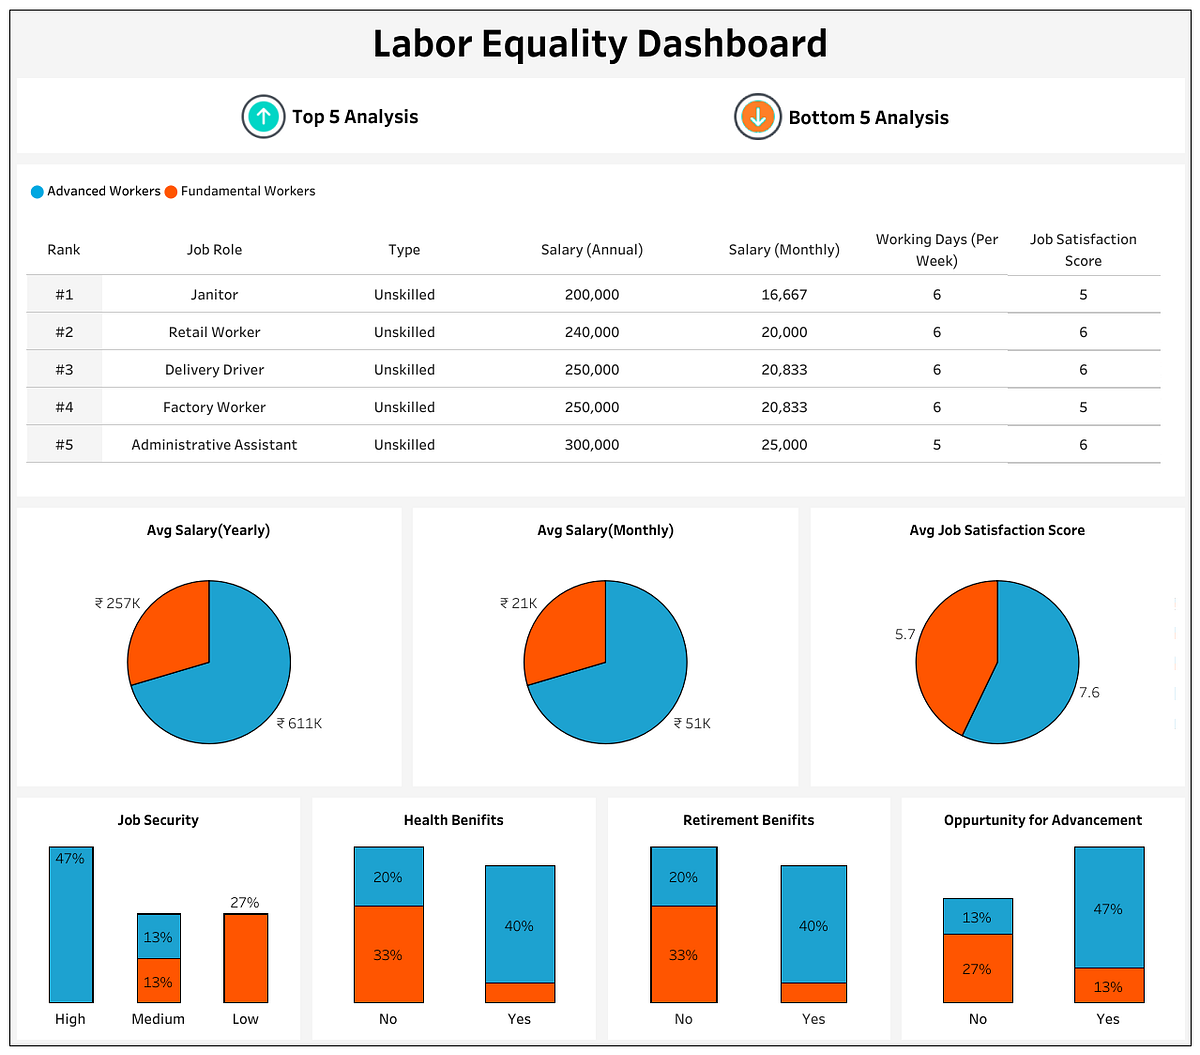Image resolution: width=1200 pixels, height=1055 pixels.
Task: Select the orange Fundamental Workers legend dot
Action: tap(168, 191)
